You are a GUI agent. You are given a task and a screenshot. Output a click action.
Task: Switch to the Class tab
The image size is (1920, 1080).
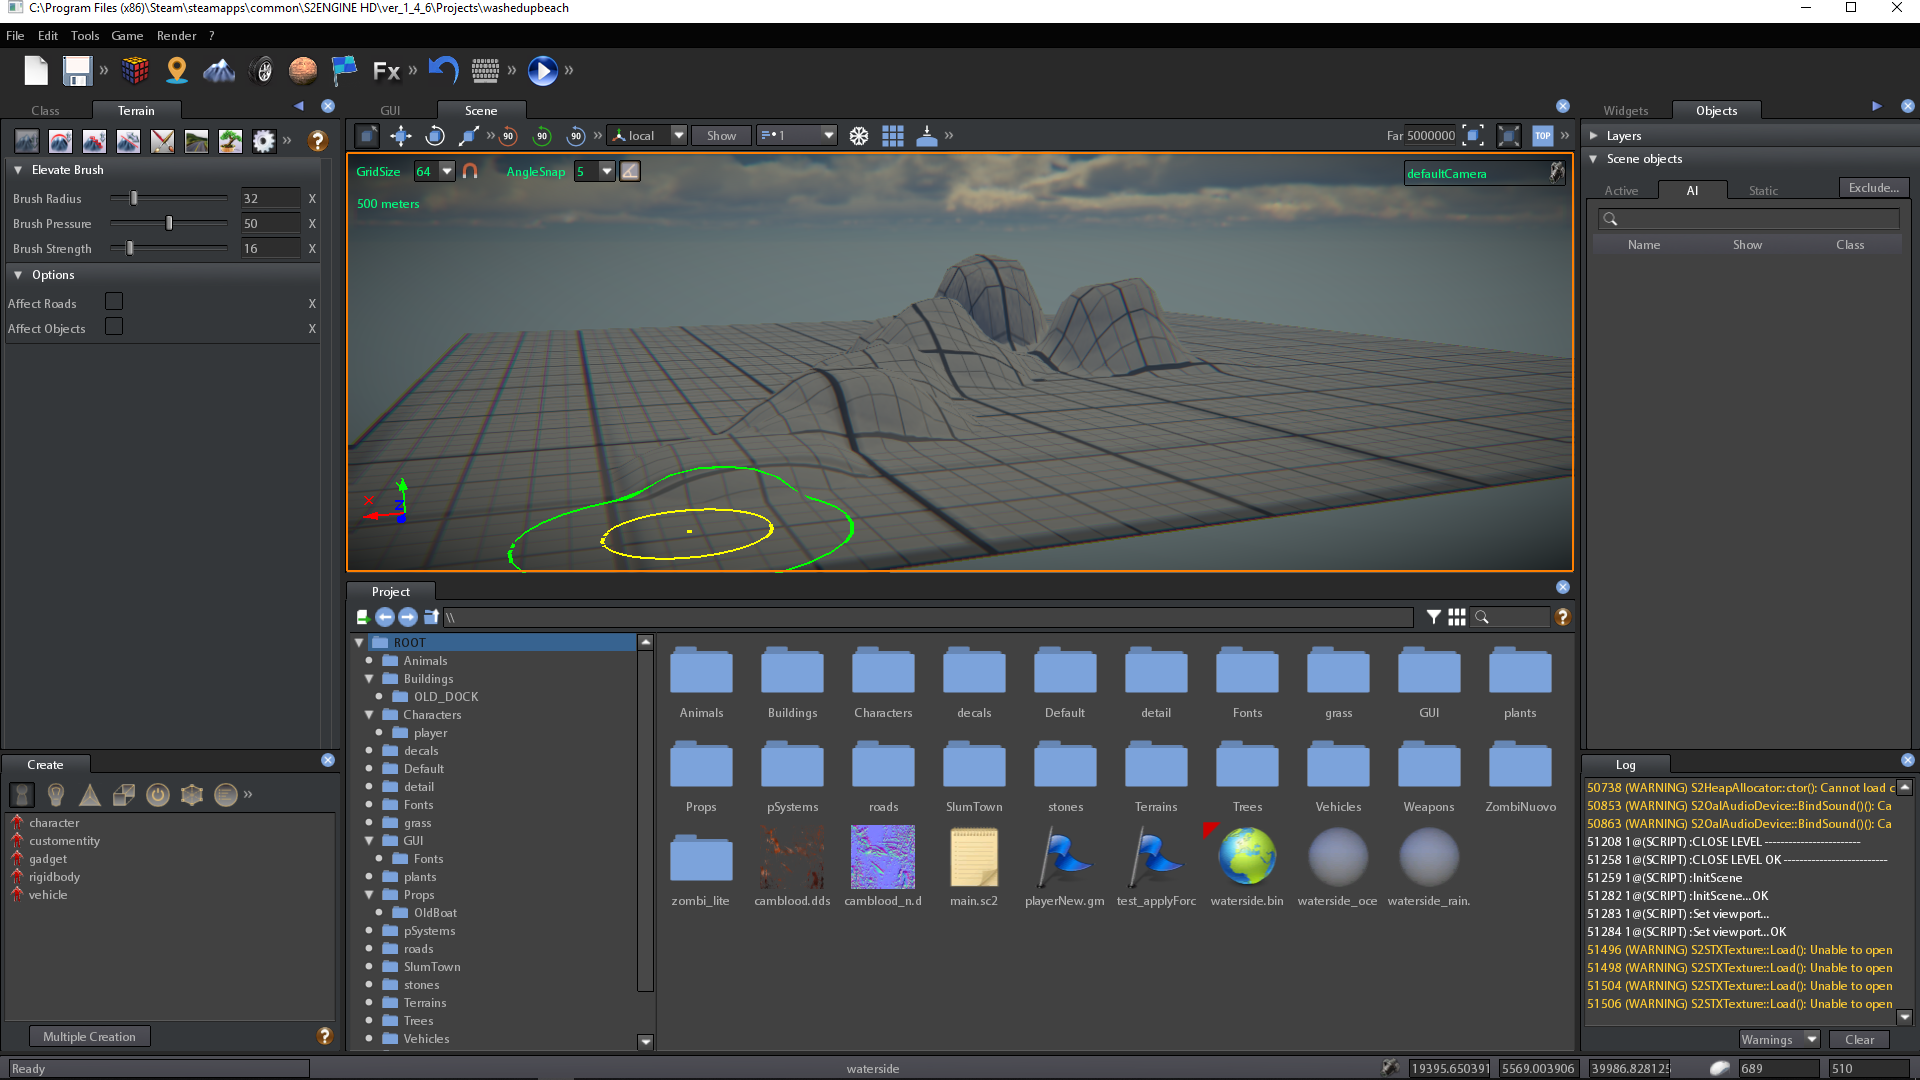pos(45,111)
